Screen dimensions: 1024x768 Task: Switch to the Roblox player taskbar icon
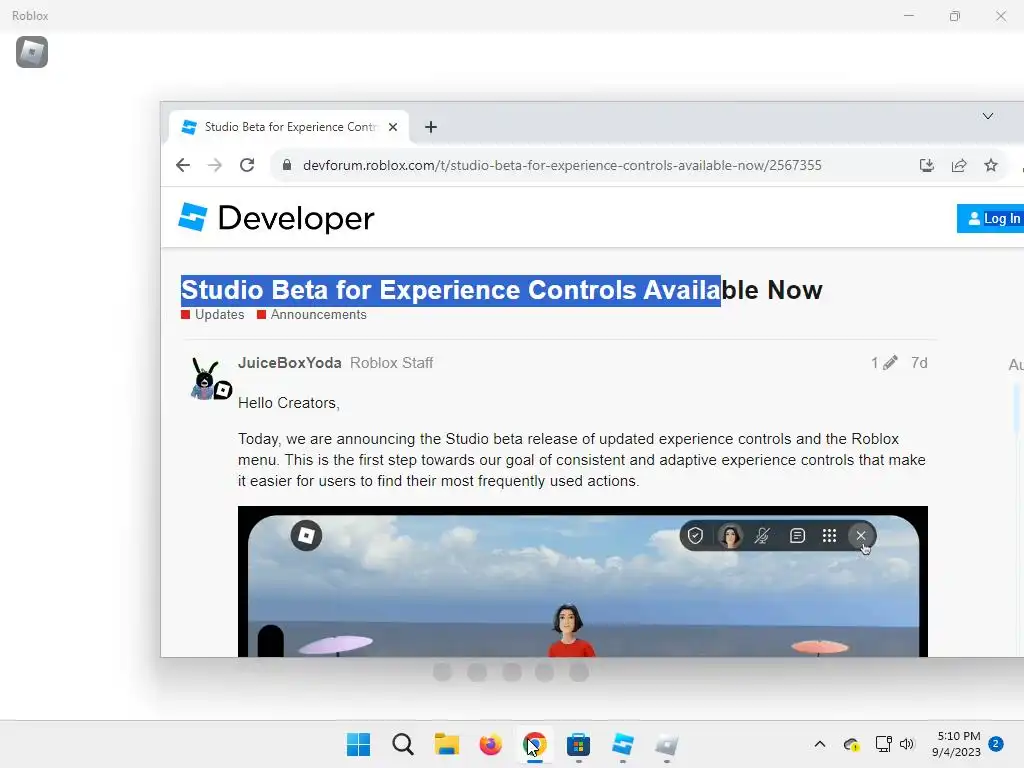(x=666, y=744)
